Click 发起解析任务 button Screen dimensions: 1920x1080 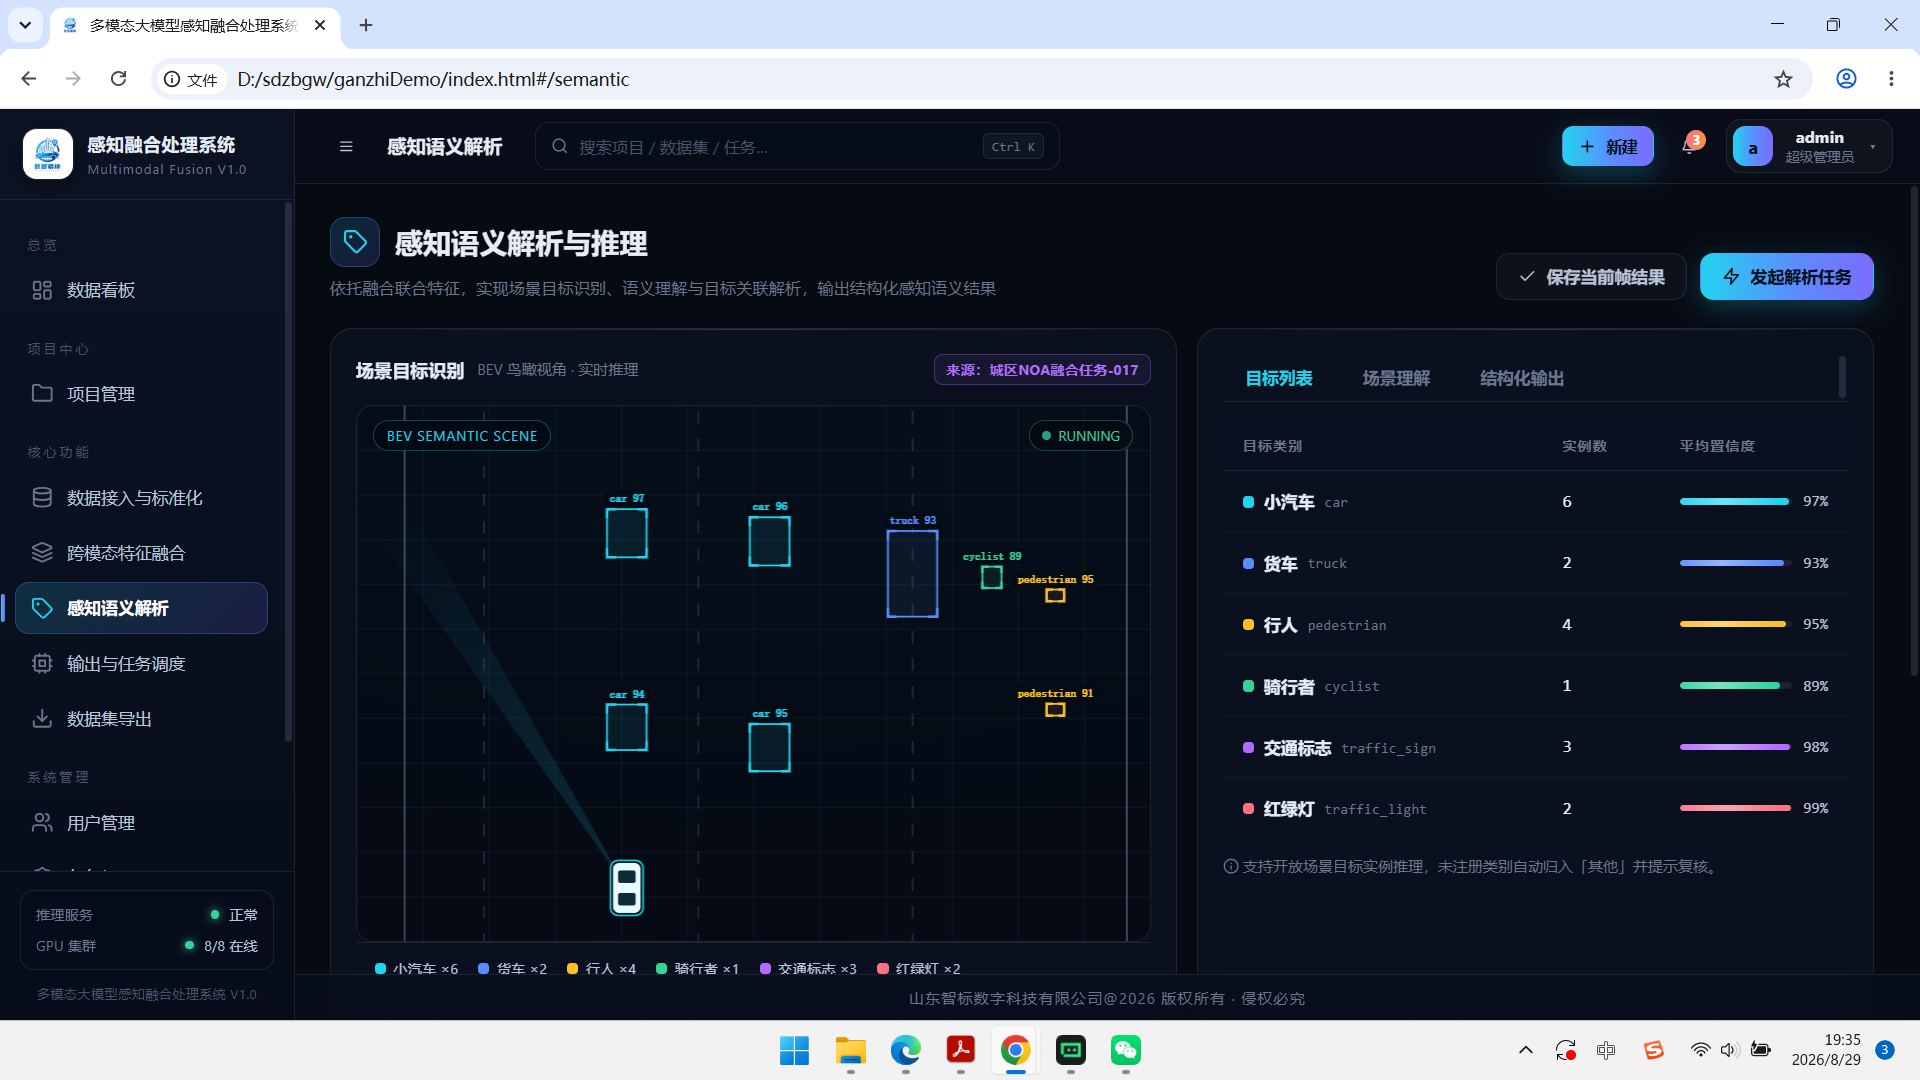(1787, 277)
